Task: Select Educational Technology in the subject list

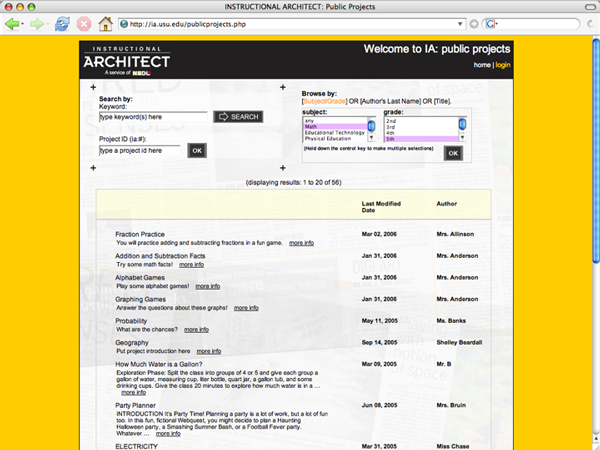Action: (335, 132)
